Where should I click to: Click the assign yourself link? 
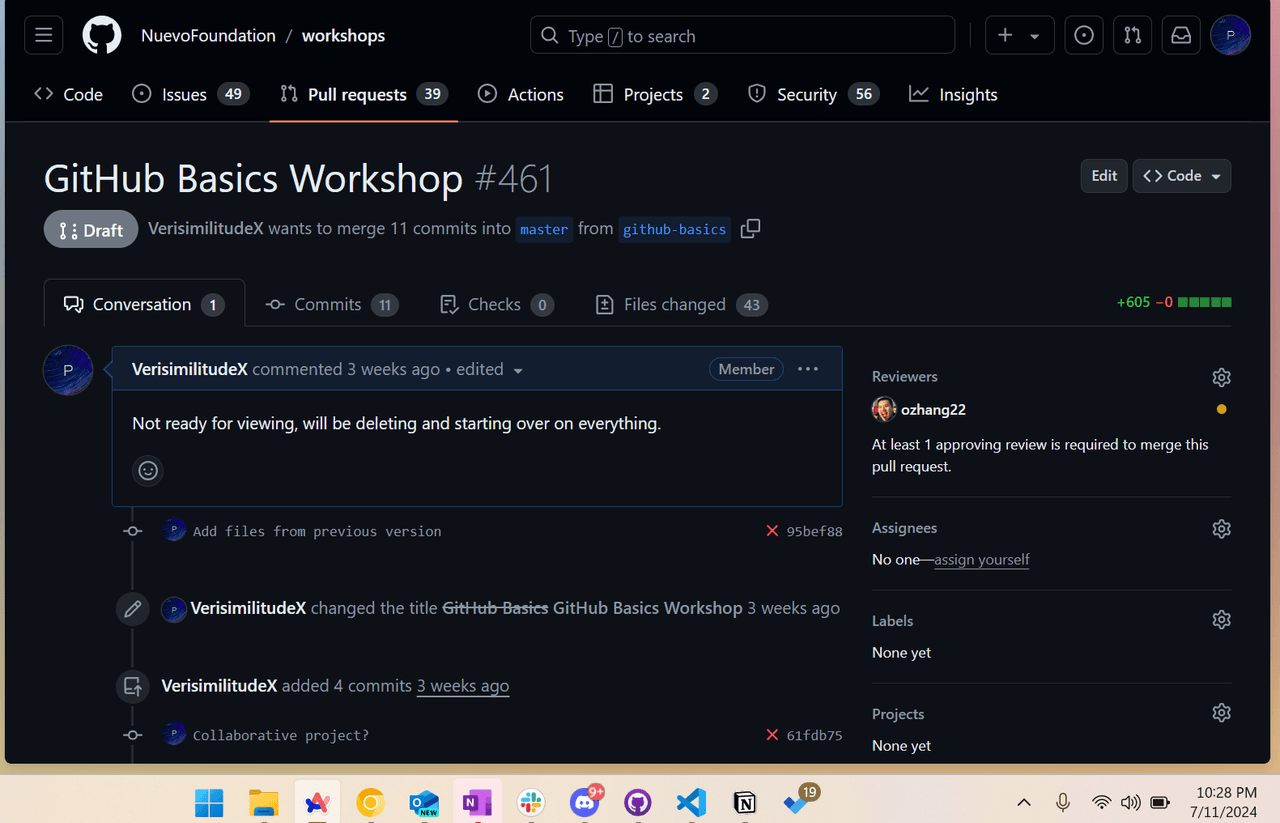click(981, 560)
